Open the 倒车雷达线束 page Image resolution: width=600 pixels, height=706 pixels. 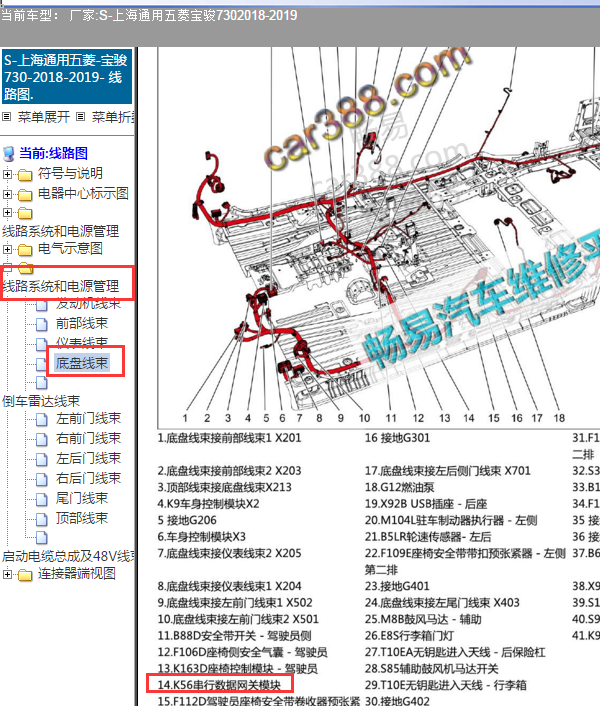pyautogui.click(x=41, y=401)
